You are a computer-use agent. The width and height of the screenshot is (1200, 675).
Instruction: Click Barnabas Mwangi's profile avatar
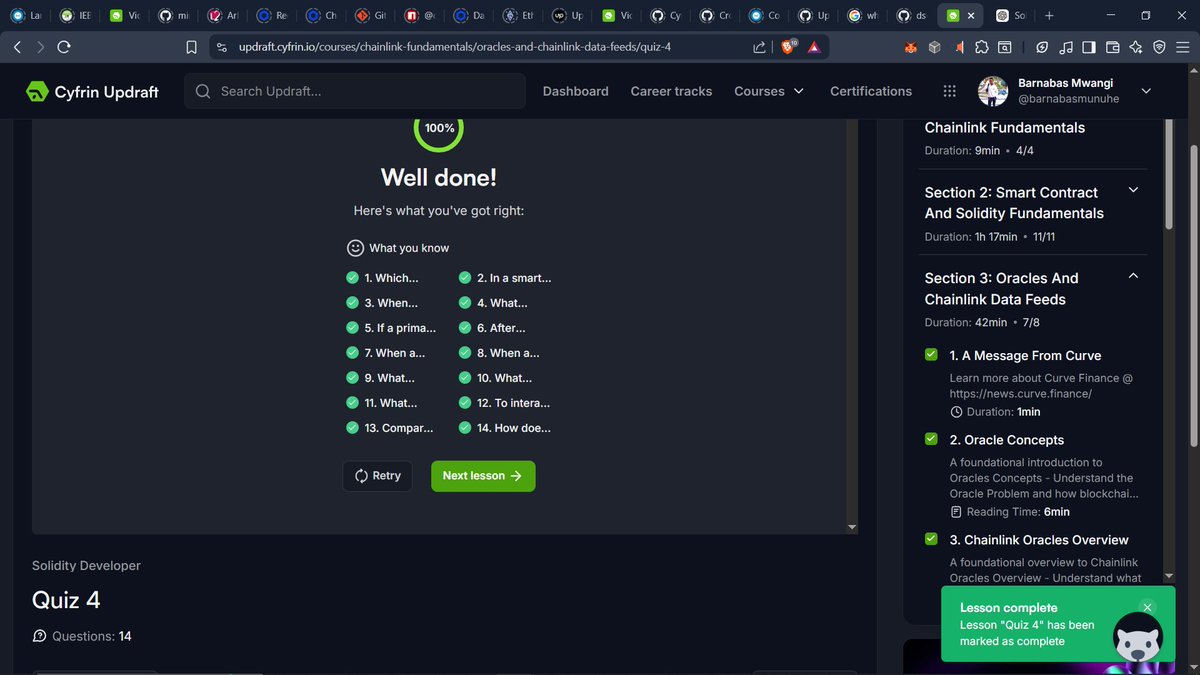click(x=992, y=91)
